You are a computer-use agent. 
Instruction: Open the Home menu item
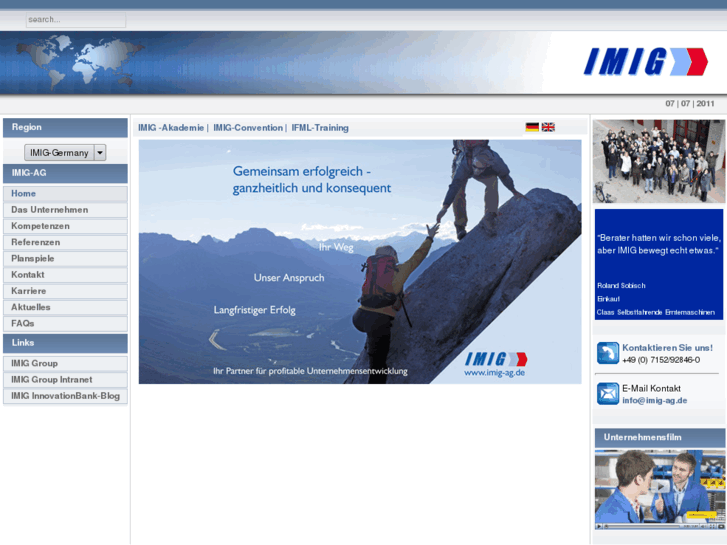point(65,193)
